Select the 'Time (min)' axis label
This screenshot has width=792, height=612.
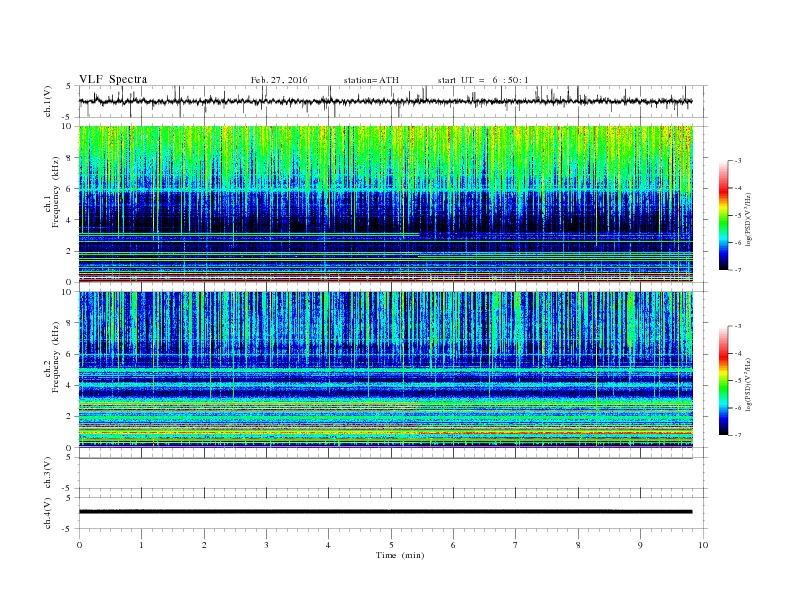pos(400,555)
